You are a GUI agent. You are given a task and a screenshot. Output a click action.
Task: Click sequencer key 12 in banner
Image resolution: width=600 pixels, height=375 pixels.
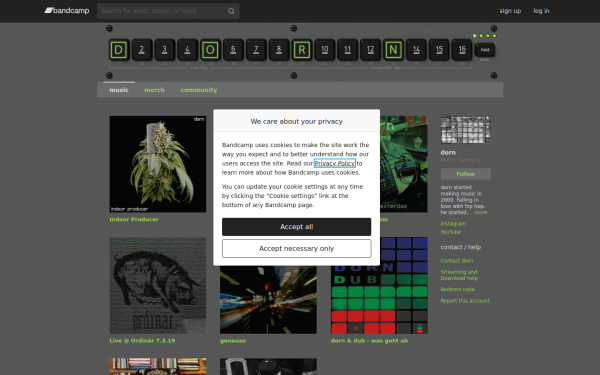(370, 50)
